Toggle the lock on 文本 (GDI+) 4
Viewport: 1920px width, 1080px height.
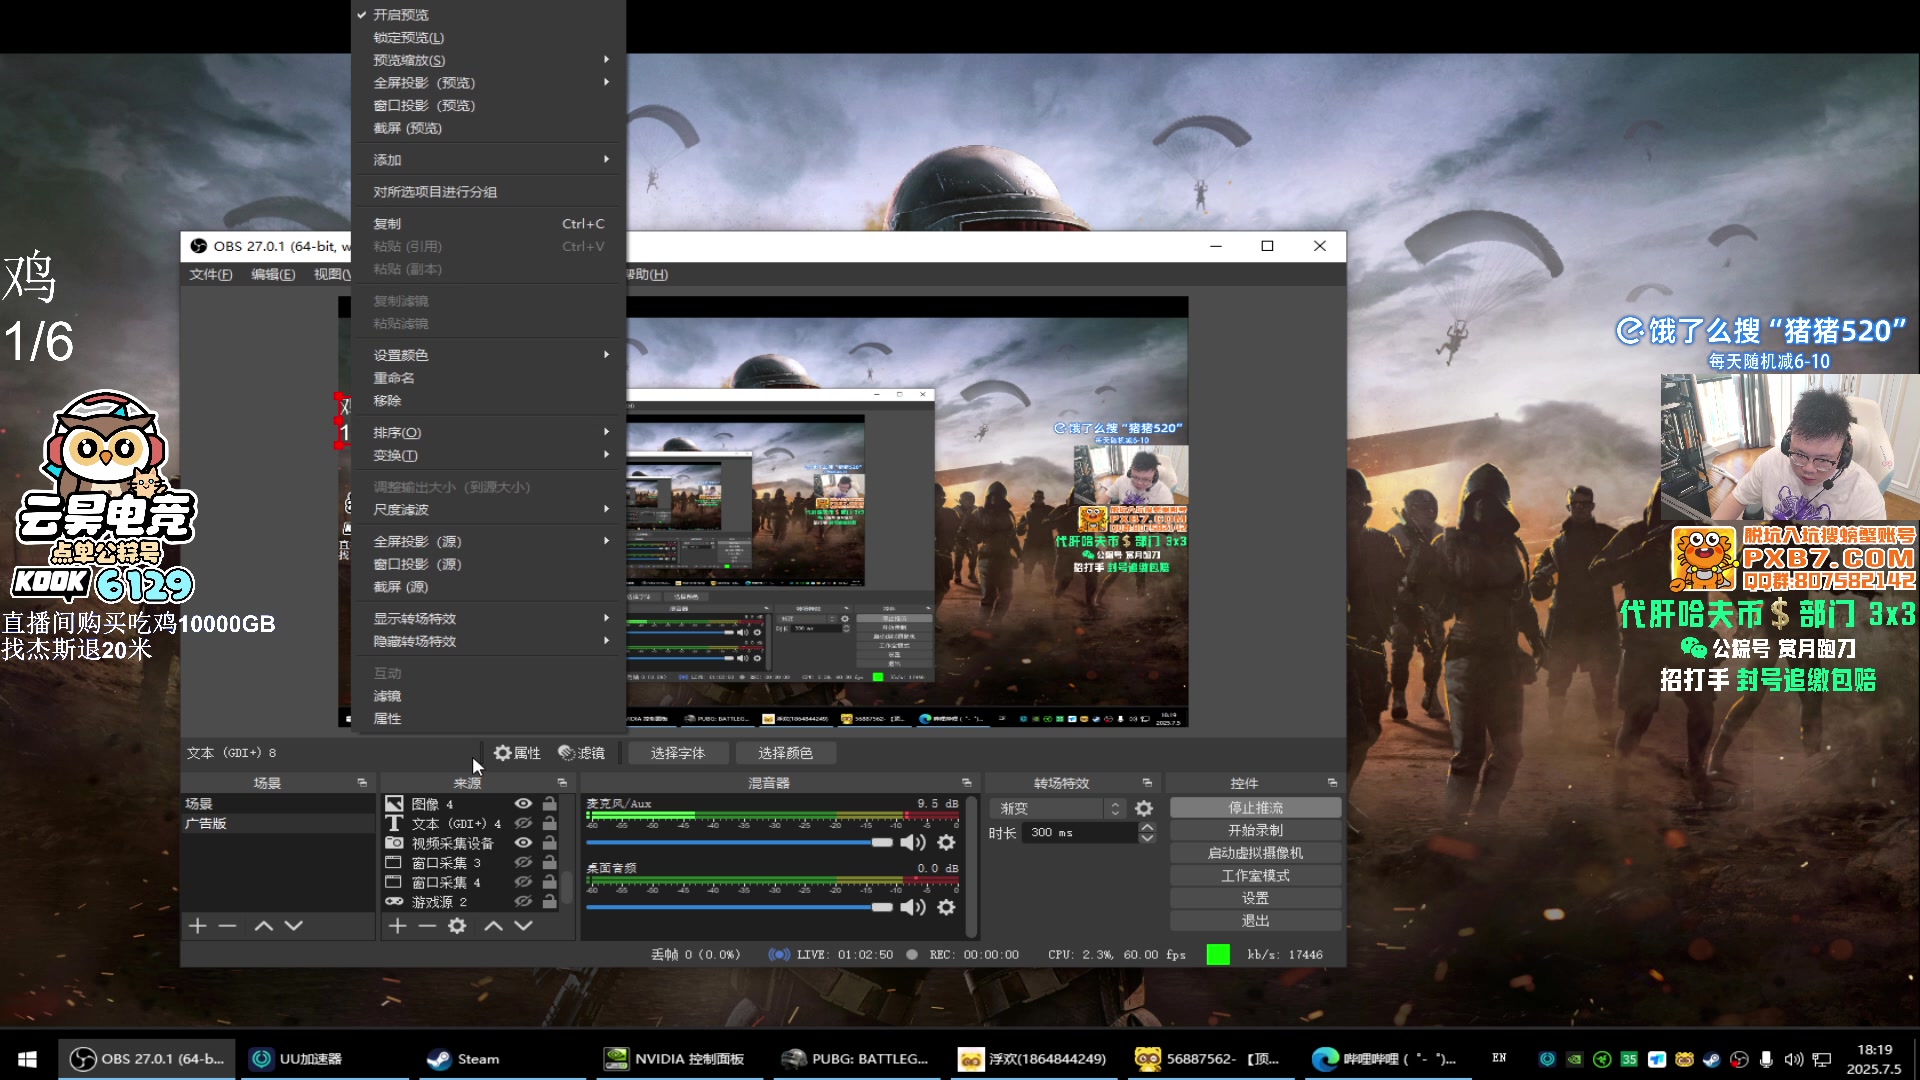pyautogui.click(x=549, y=824)
